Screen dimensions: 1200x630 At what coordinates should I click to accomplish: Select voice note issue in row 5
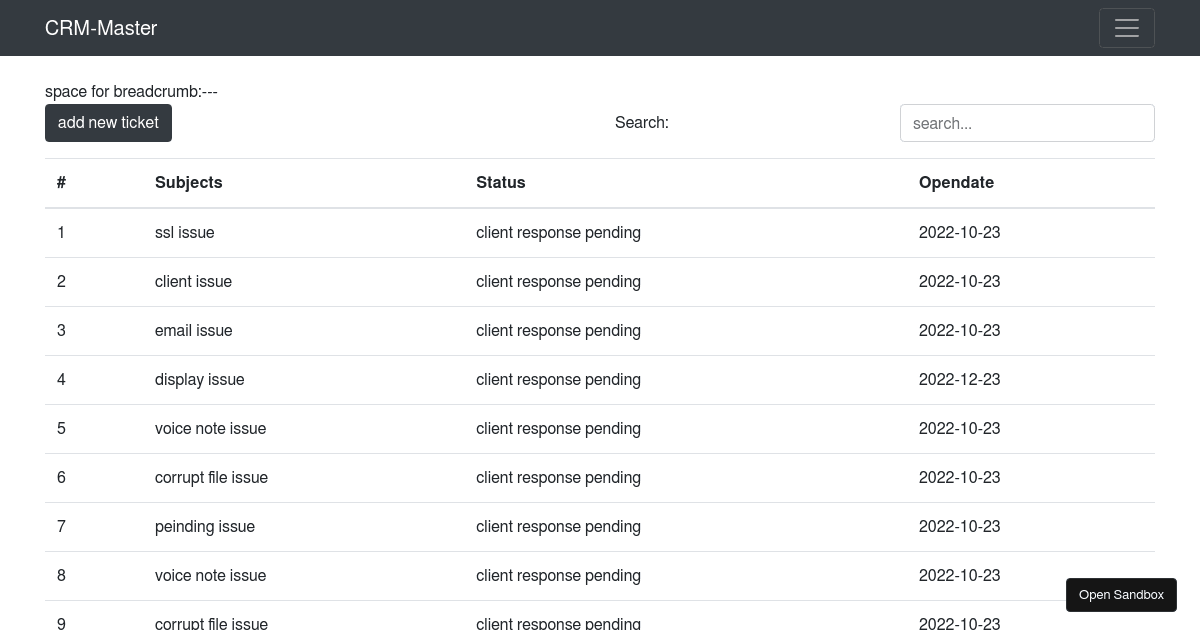(211, 429)
